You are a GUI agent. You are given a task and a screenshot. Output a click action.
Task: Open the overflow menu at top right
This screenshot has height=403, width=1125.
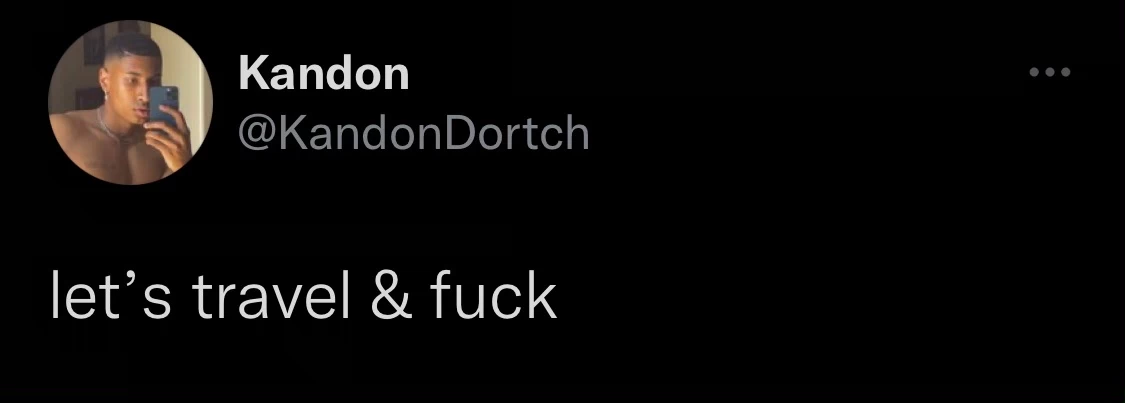1050,72
